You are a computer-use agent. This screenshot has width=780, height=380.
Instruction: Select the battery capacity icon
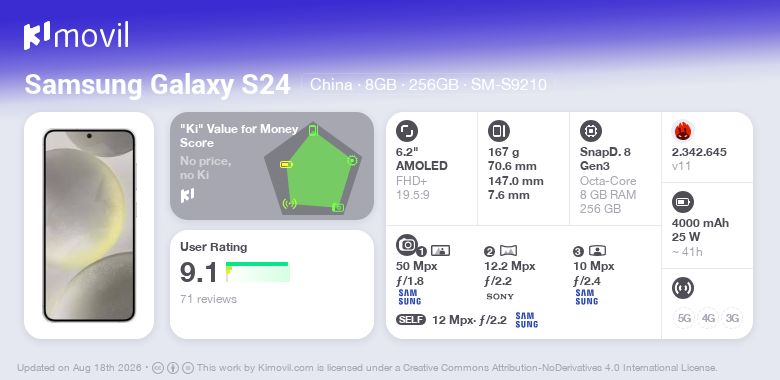pyautogui.click(x=682, y=202)
